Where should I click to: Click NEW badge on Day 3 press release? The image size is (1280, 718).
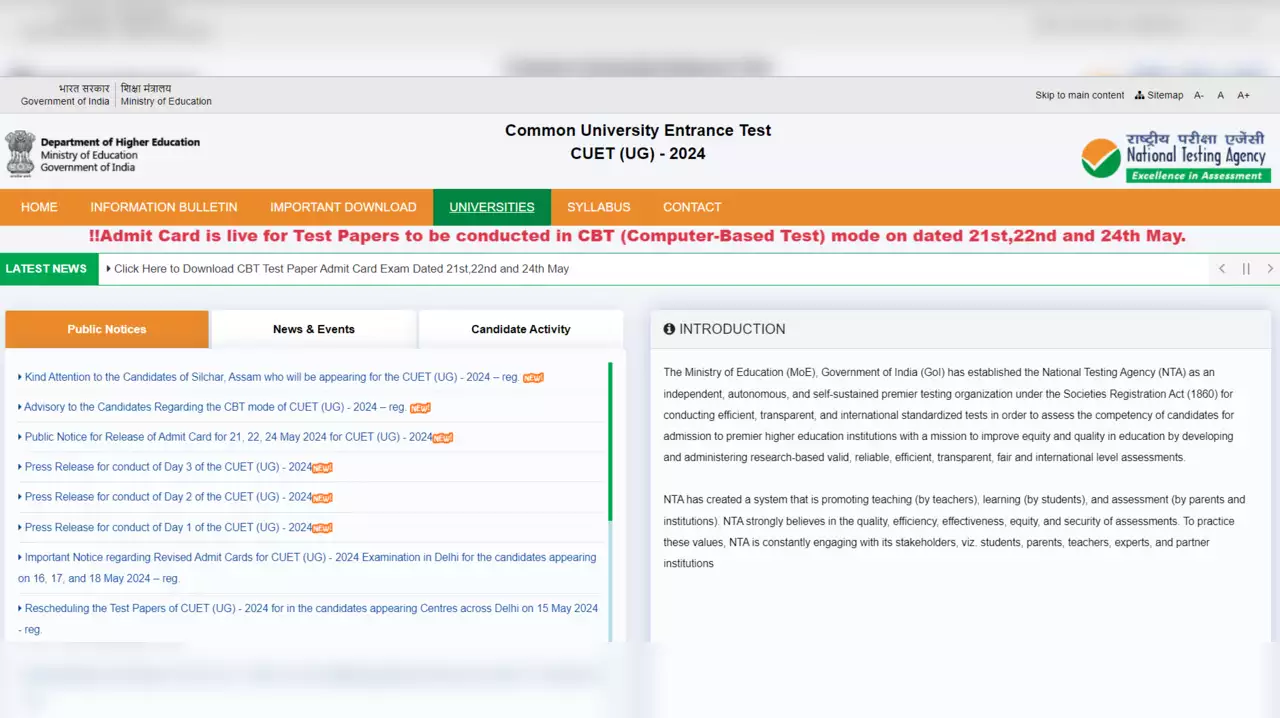click(322, 468)
